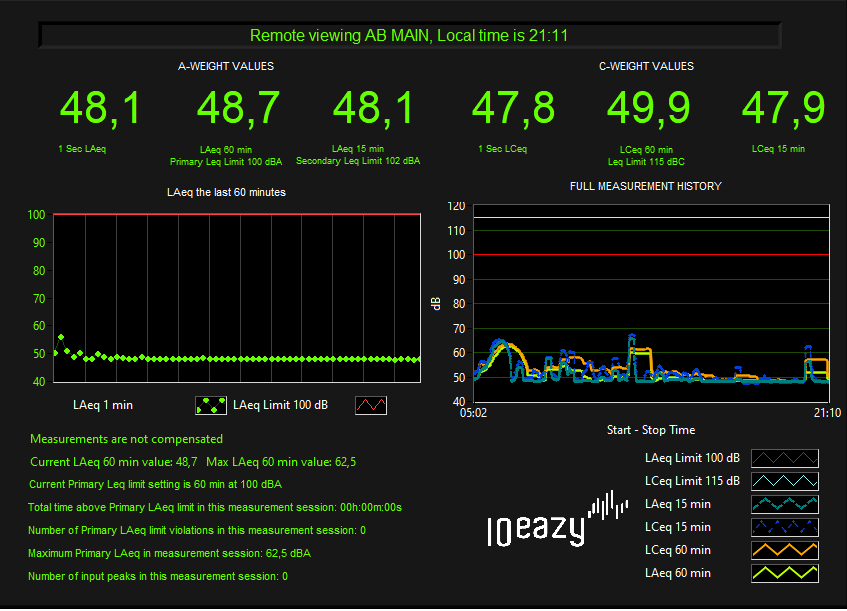847x611 pixels.
Task: Click the white LAeq Limit 100 dB legend swatch
Action: click(784, 458)
